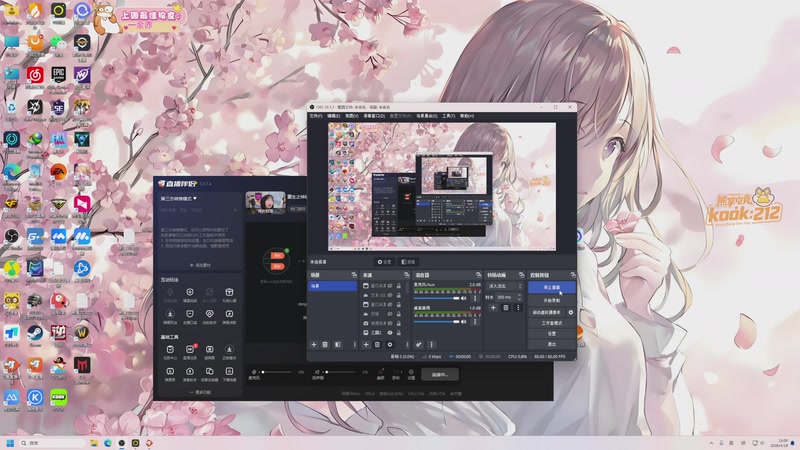Viewport: 800px width, 450px height.
Task: Open the Edit menu in OBS
Action: (334, 116)
